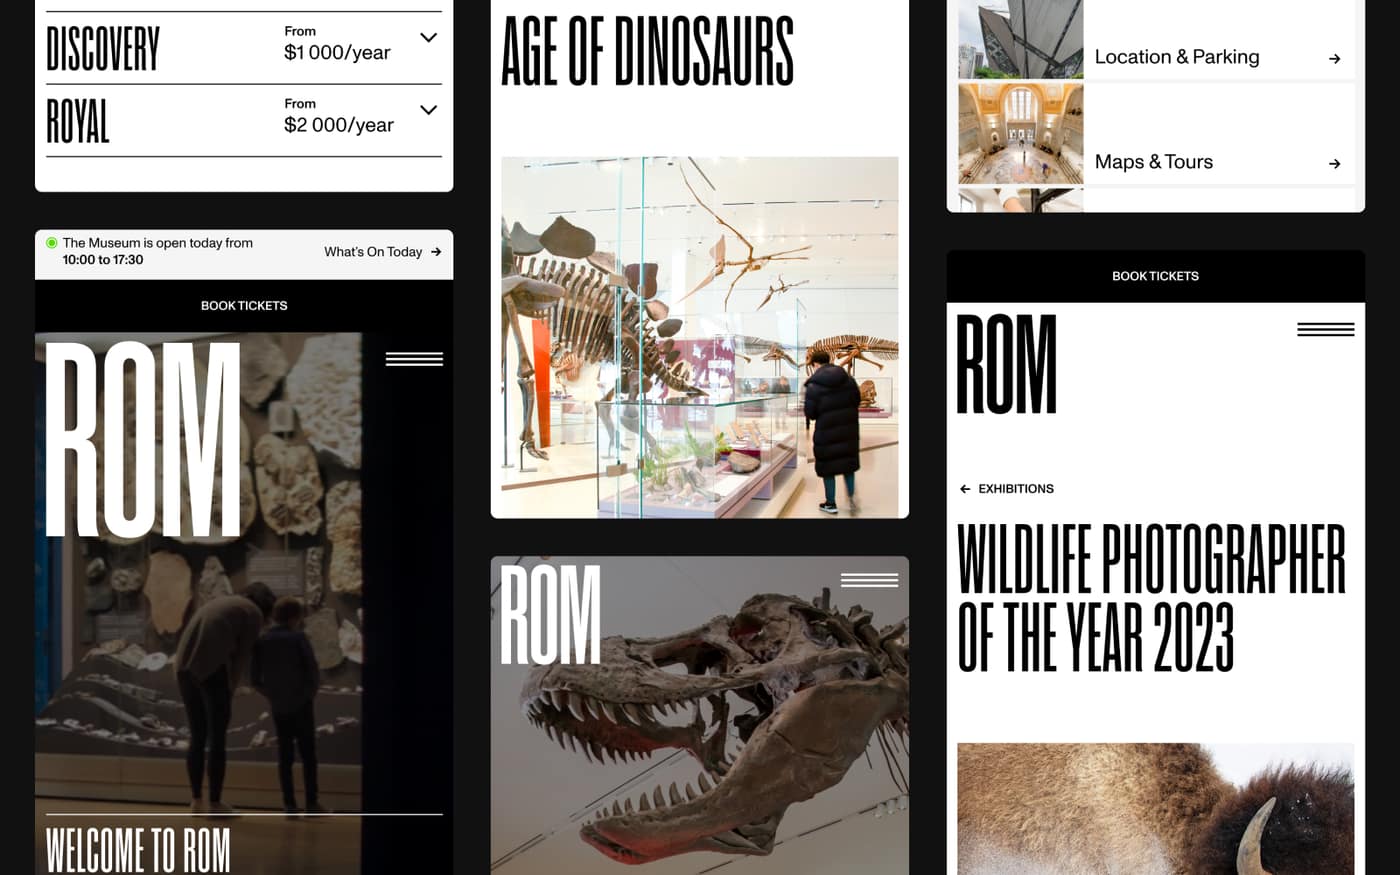This screenshot has width=1400, height=875.
Task: Click Book Tickets above Welcome to ROM
Action: 244,306
